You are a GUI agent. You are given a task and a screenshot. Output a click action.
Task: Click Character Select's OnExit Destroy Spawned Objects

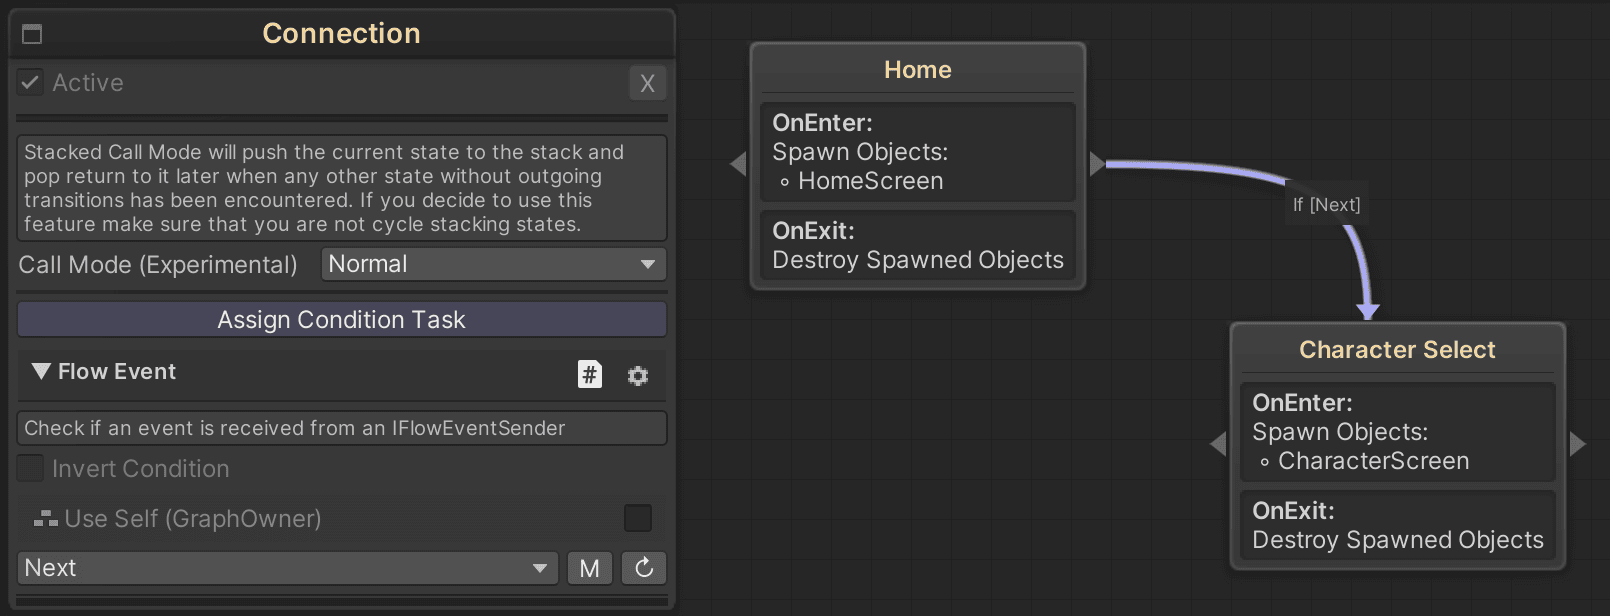point(1398,525)
